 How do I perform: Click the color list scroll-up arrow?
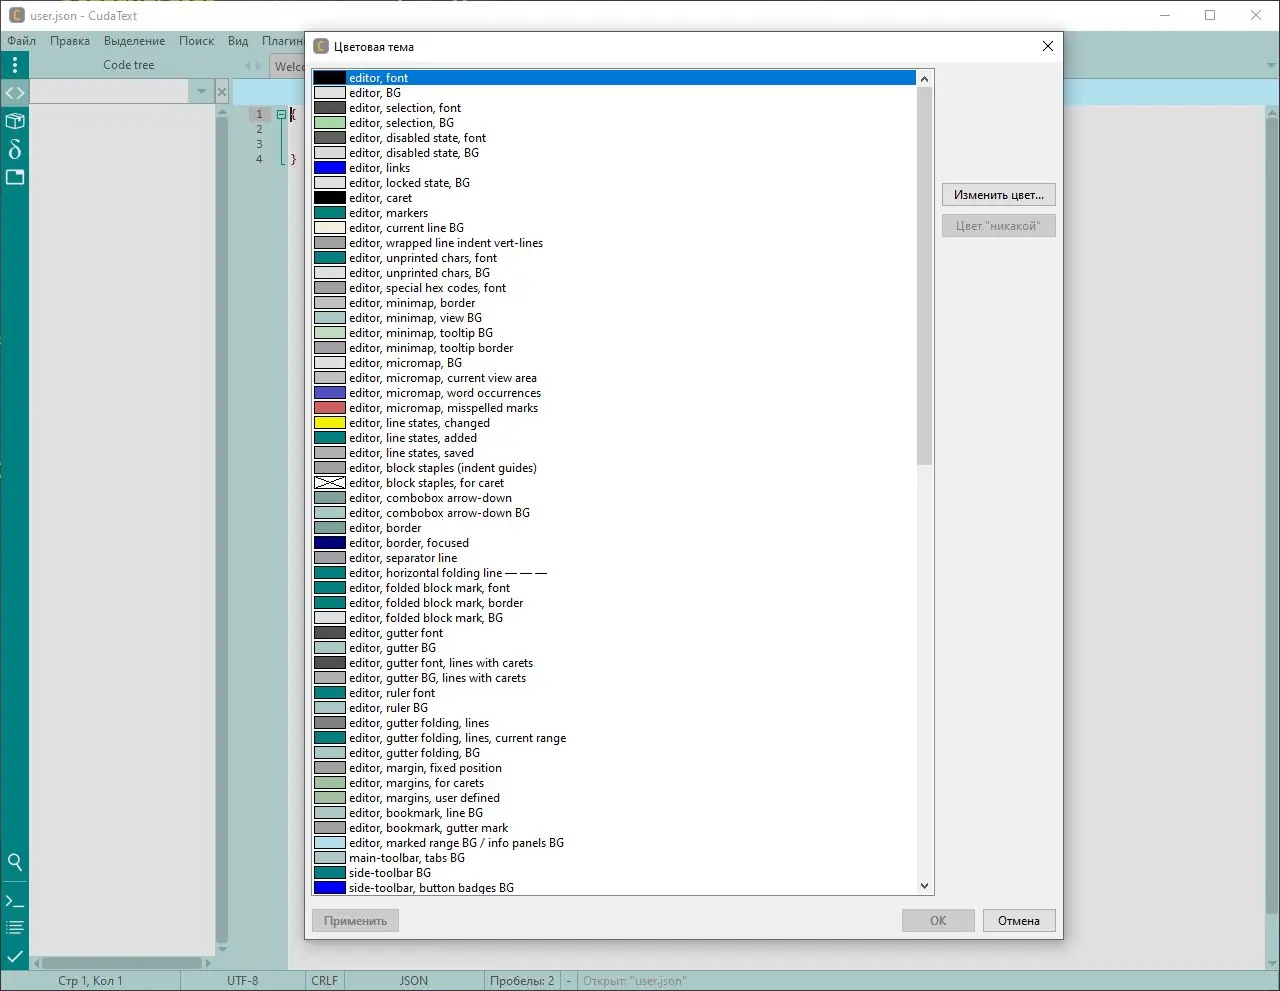(924, 79)
